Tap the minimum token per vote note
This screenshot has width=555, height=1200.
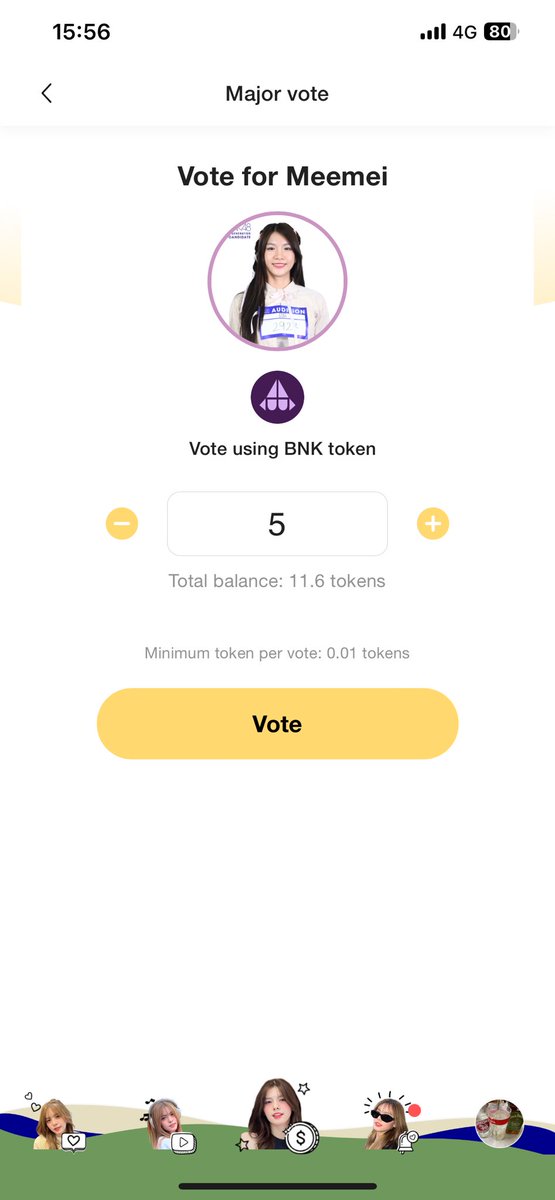[277, 653]
